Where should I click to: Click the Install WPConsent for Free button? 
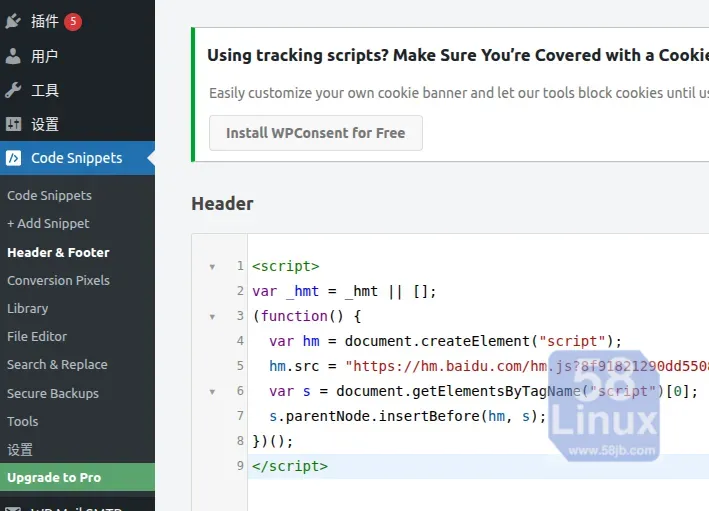click(x=316, y=133)
